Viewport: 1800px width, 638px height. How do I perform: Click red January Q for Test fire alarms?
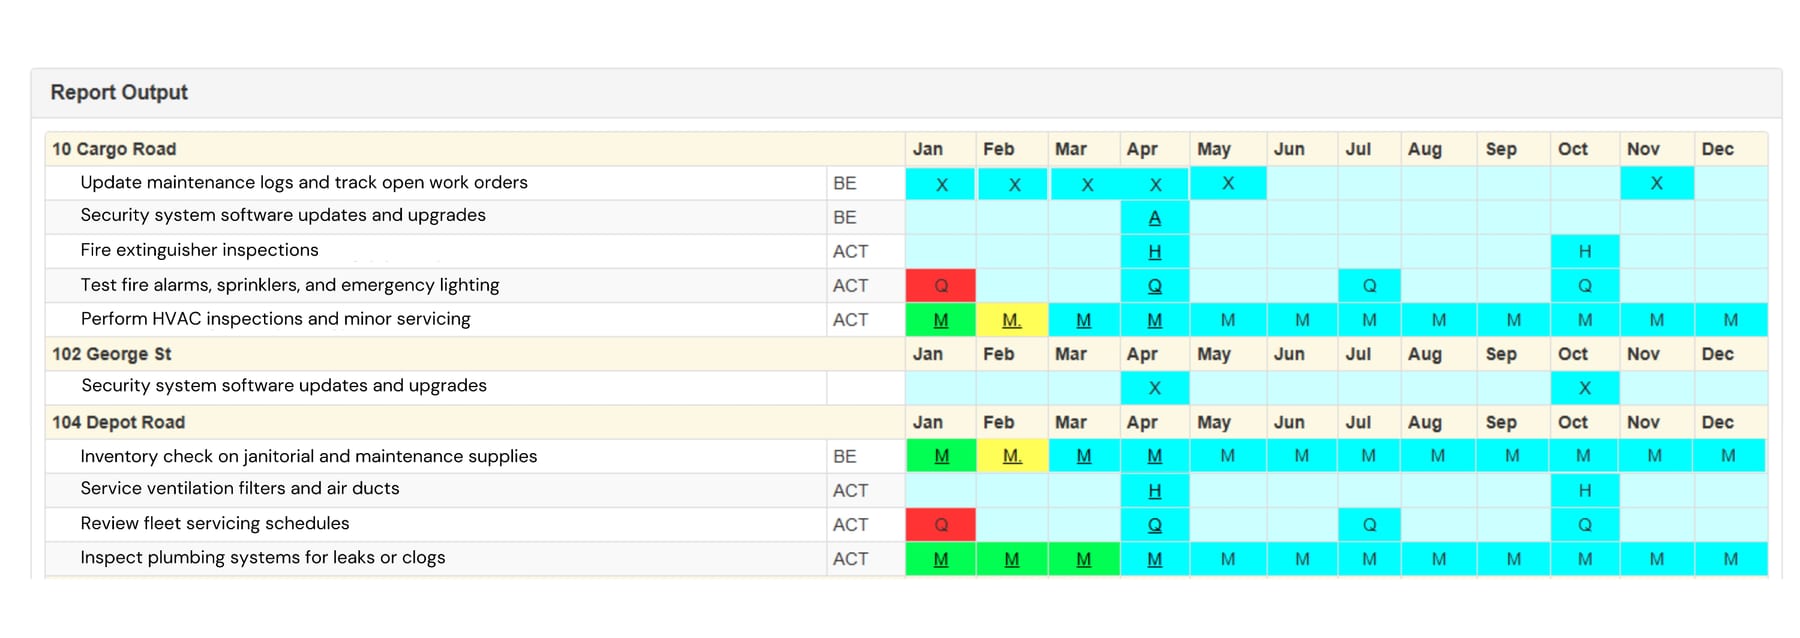click(x=941, y=286)
